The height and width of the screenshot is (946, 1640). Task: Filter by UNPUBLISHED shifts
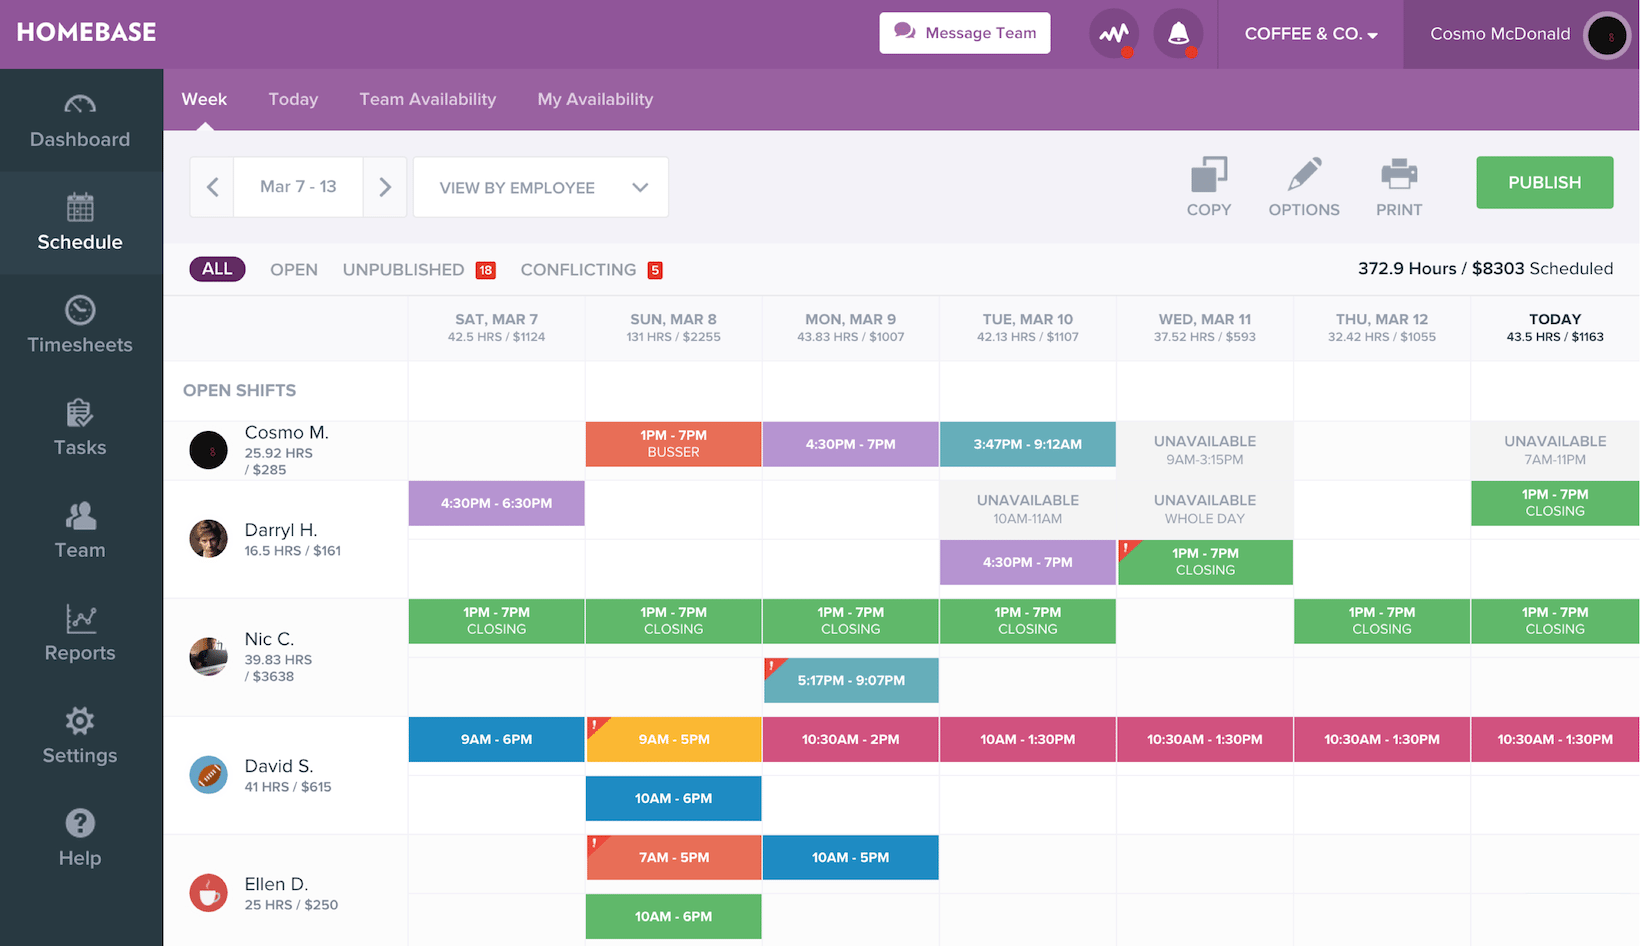(403, 270)
